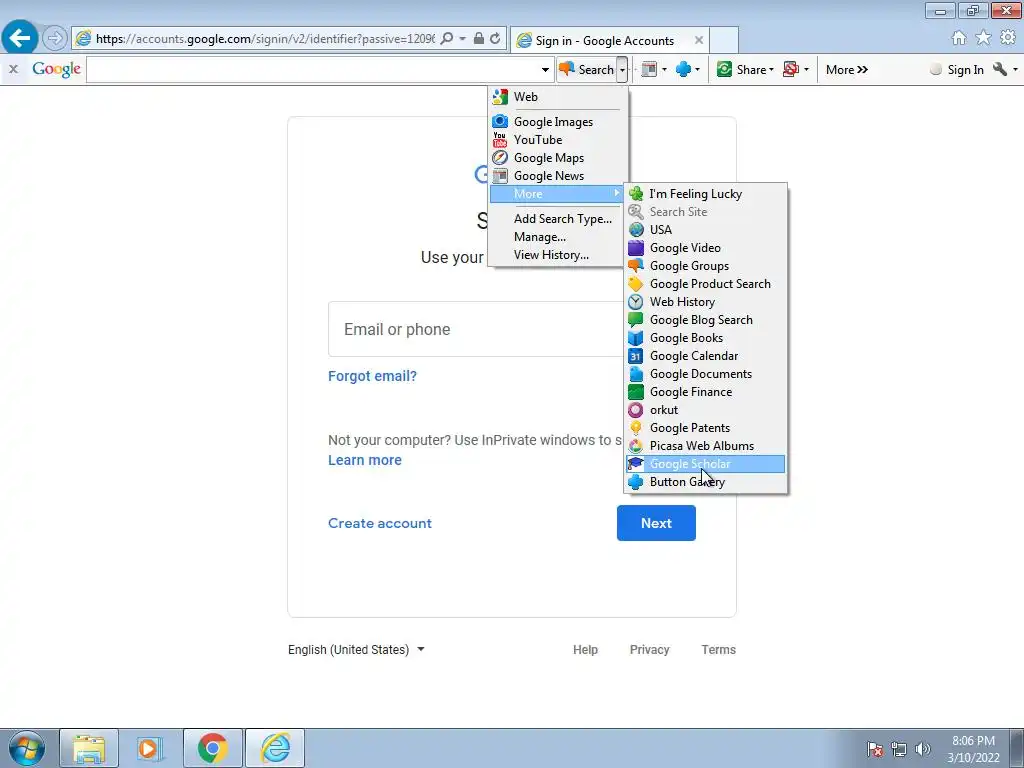Open the toolbar wrench options icon
The width and height of the screenshot is (1024, 768).
tap(1000, 69)
